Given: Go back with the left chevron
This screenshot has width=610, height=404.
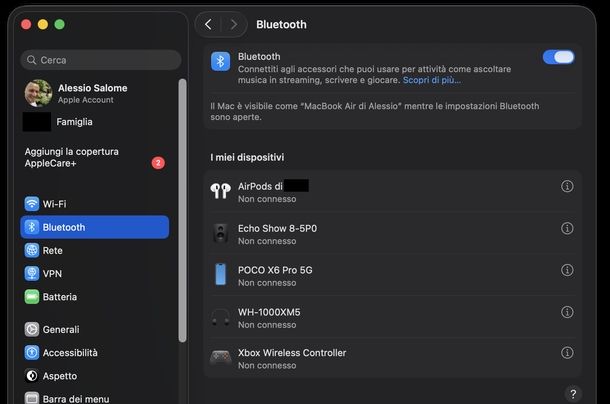Looking at the screenshot, I should click(x=208, y=24).
